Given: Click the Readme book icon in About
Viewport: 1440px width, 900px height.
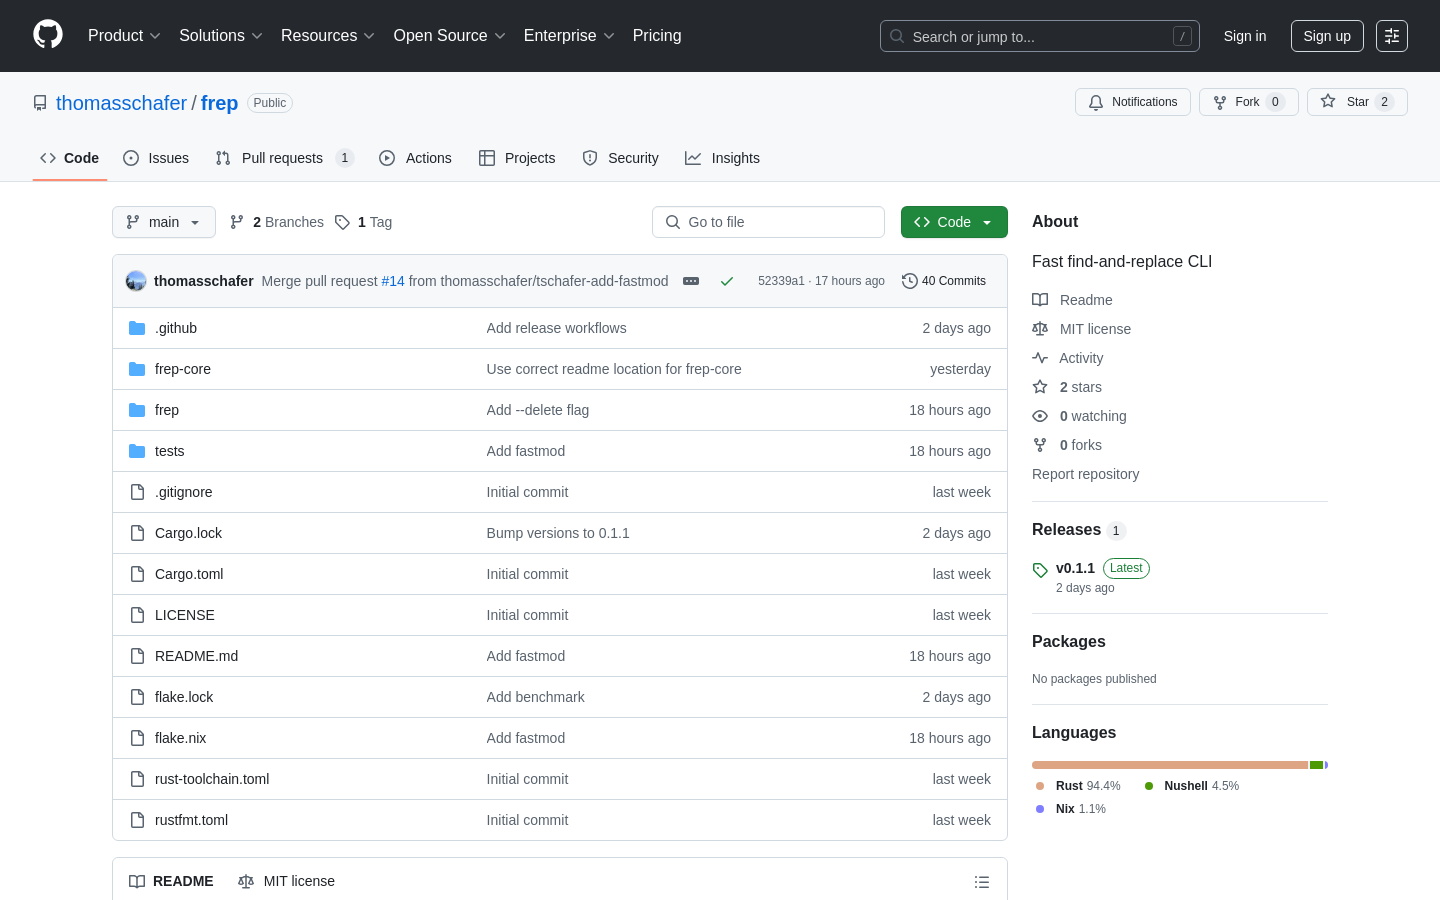Looking at the screenshot, I should point(1040,300).
